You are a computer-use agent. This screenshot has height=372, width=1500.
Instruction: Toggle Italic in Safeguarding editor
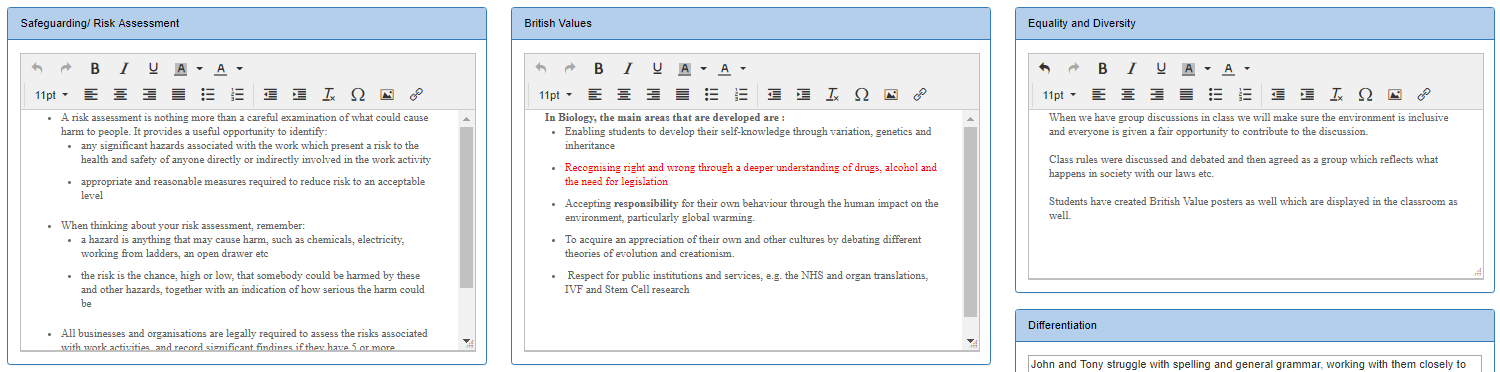124,69
